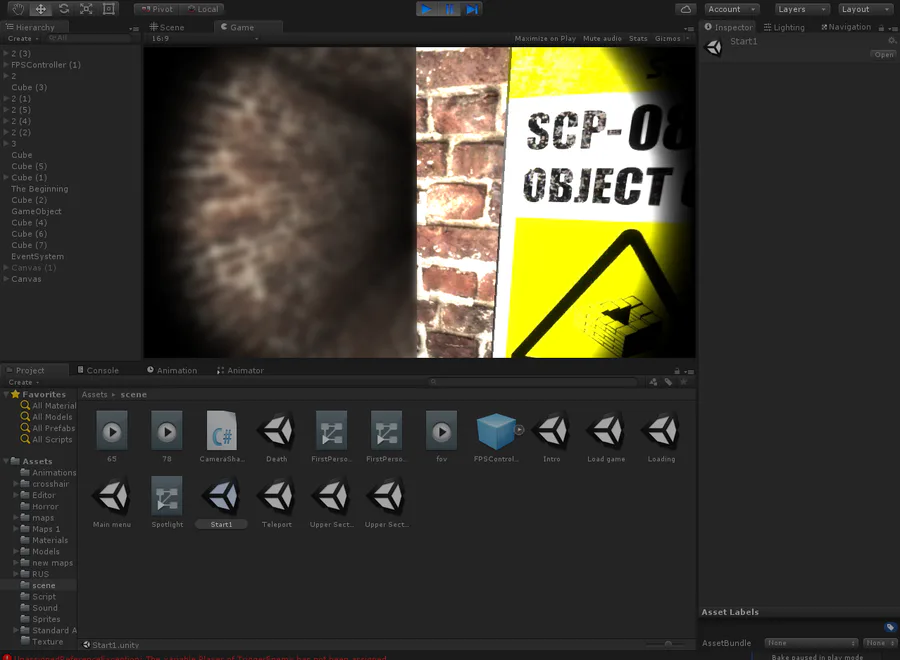Switch to the Lighting tab
900x660 pixels.
point(784,27)
